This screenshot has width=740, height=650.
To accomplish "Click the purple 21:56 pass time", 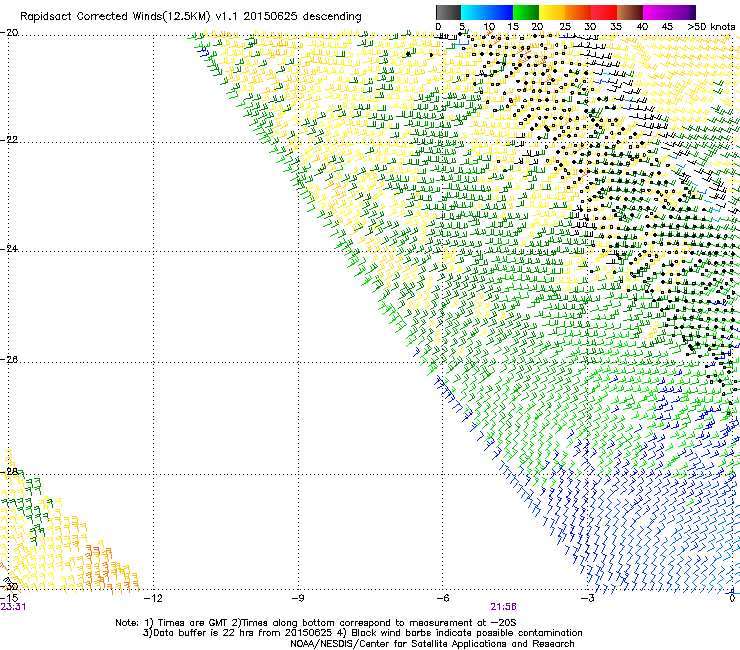I will click(x=504, y=607).
